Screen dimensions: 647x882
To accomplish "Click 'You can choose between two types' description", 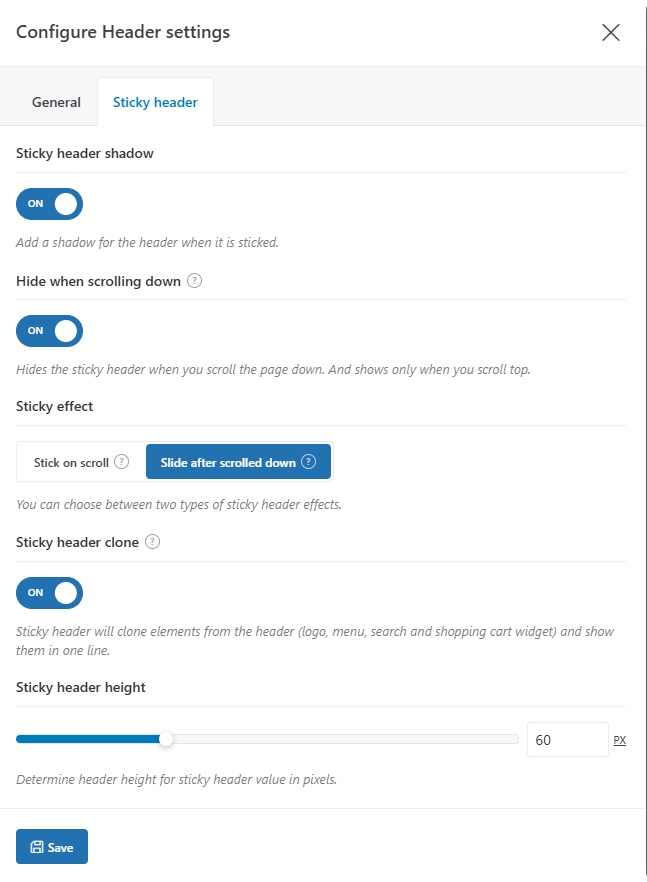I will pos(178,505).
